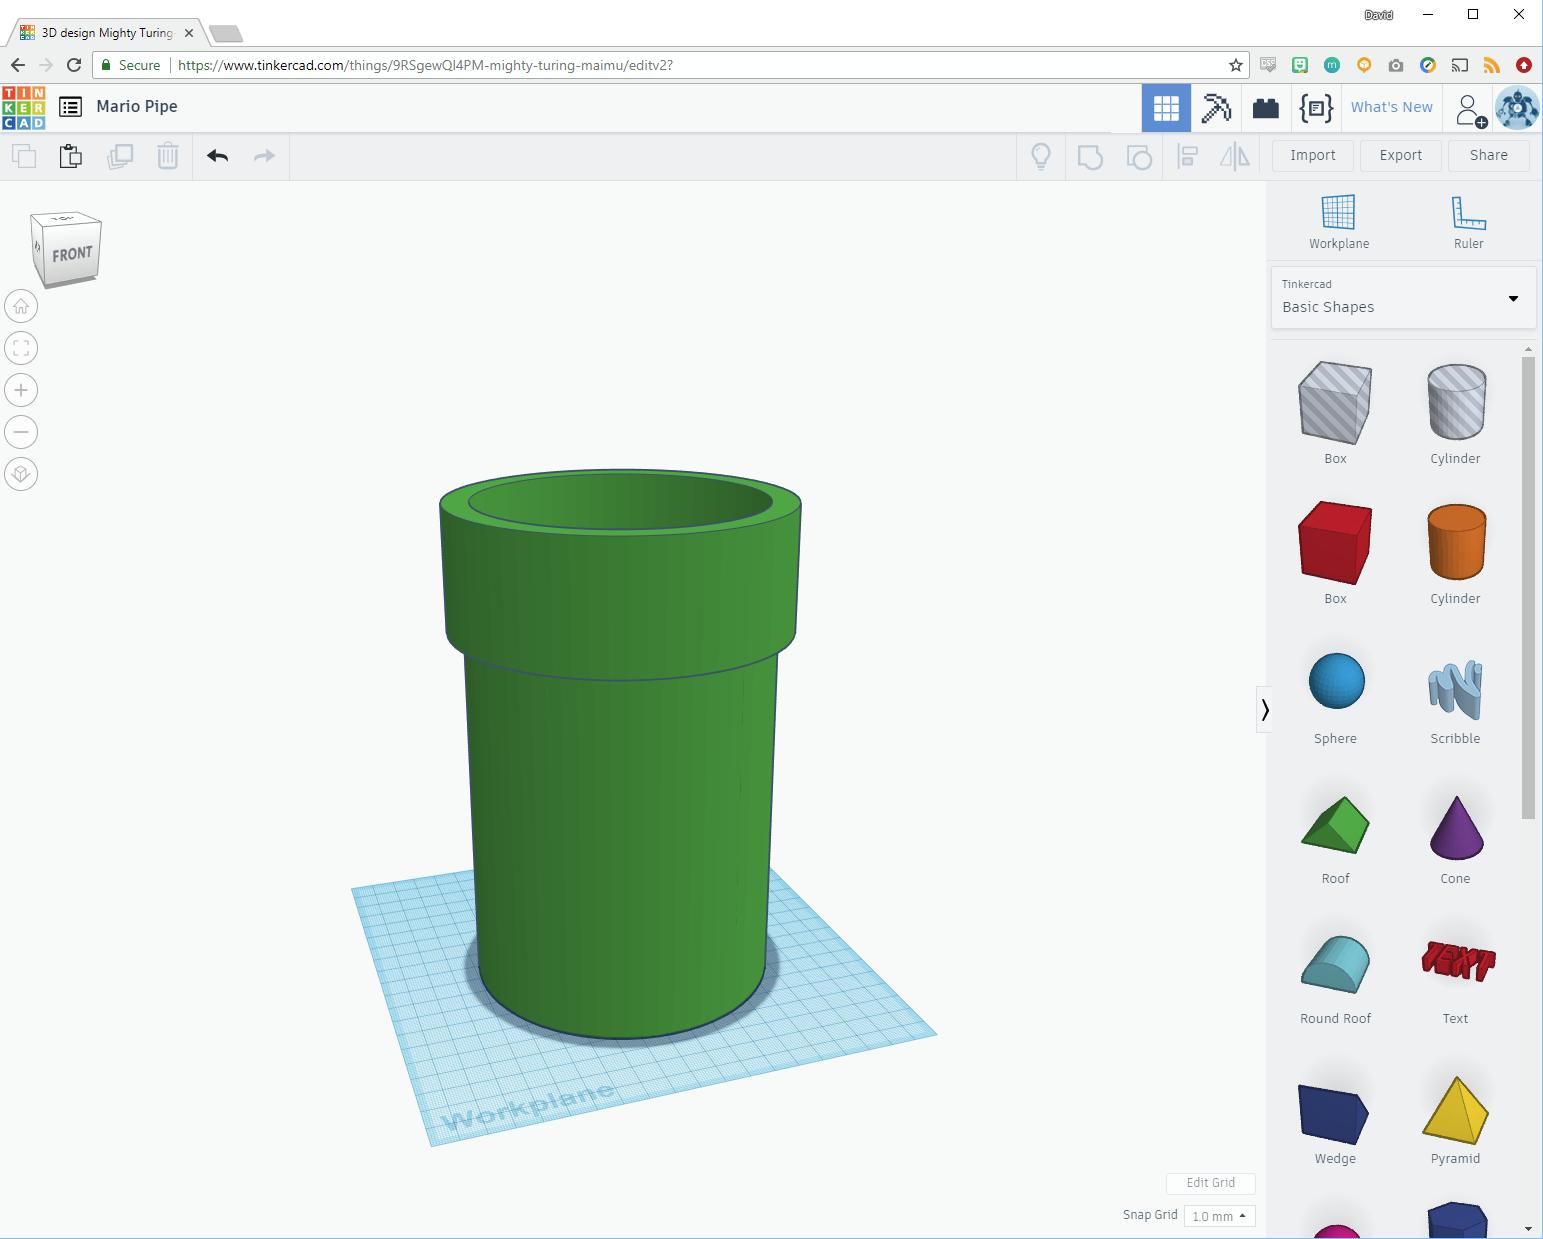Viewport: 1543px width, 1239px height.
Task: Click the invite collaborator person icon
Action: pos(1470,110)
